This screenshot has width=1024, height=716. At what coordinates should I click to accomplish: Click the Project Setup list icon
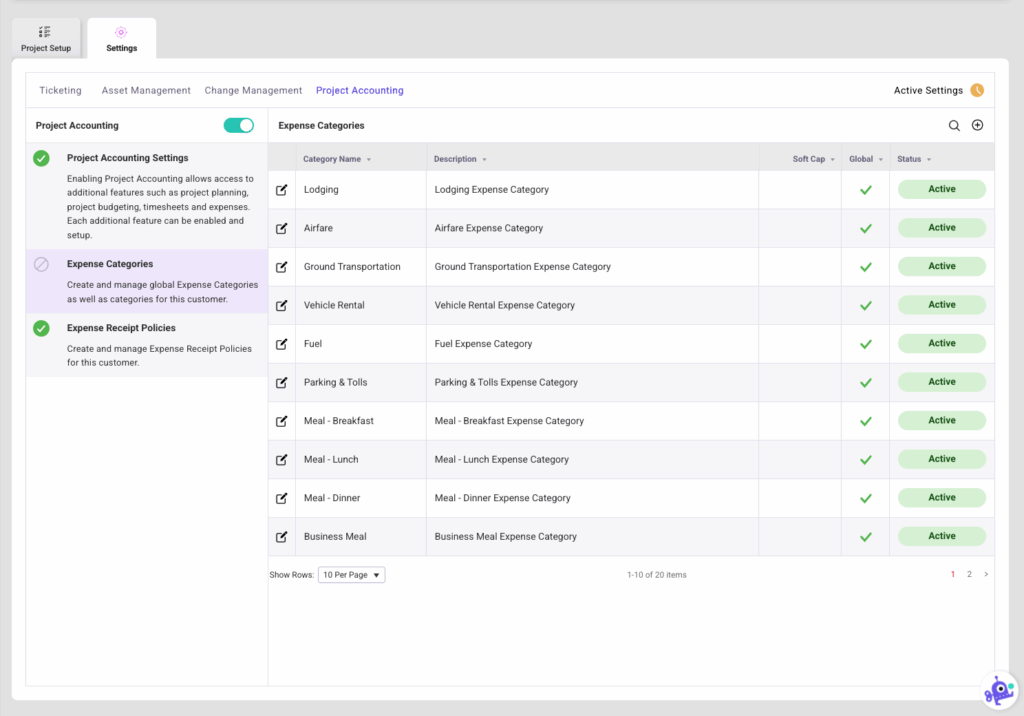tap(46, 30)
